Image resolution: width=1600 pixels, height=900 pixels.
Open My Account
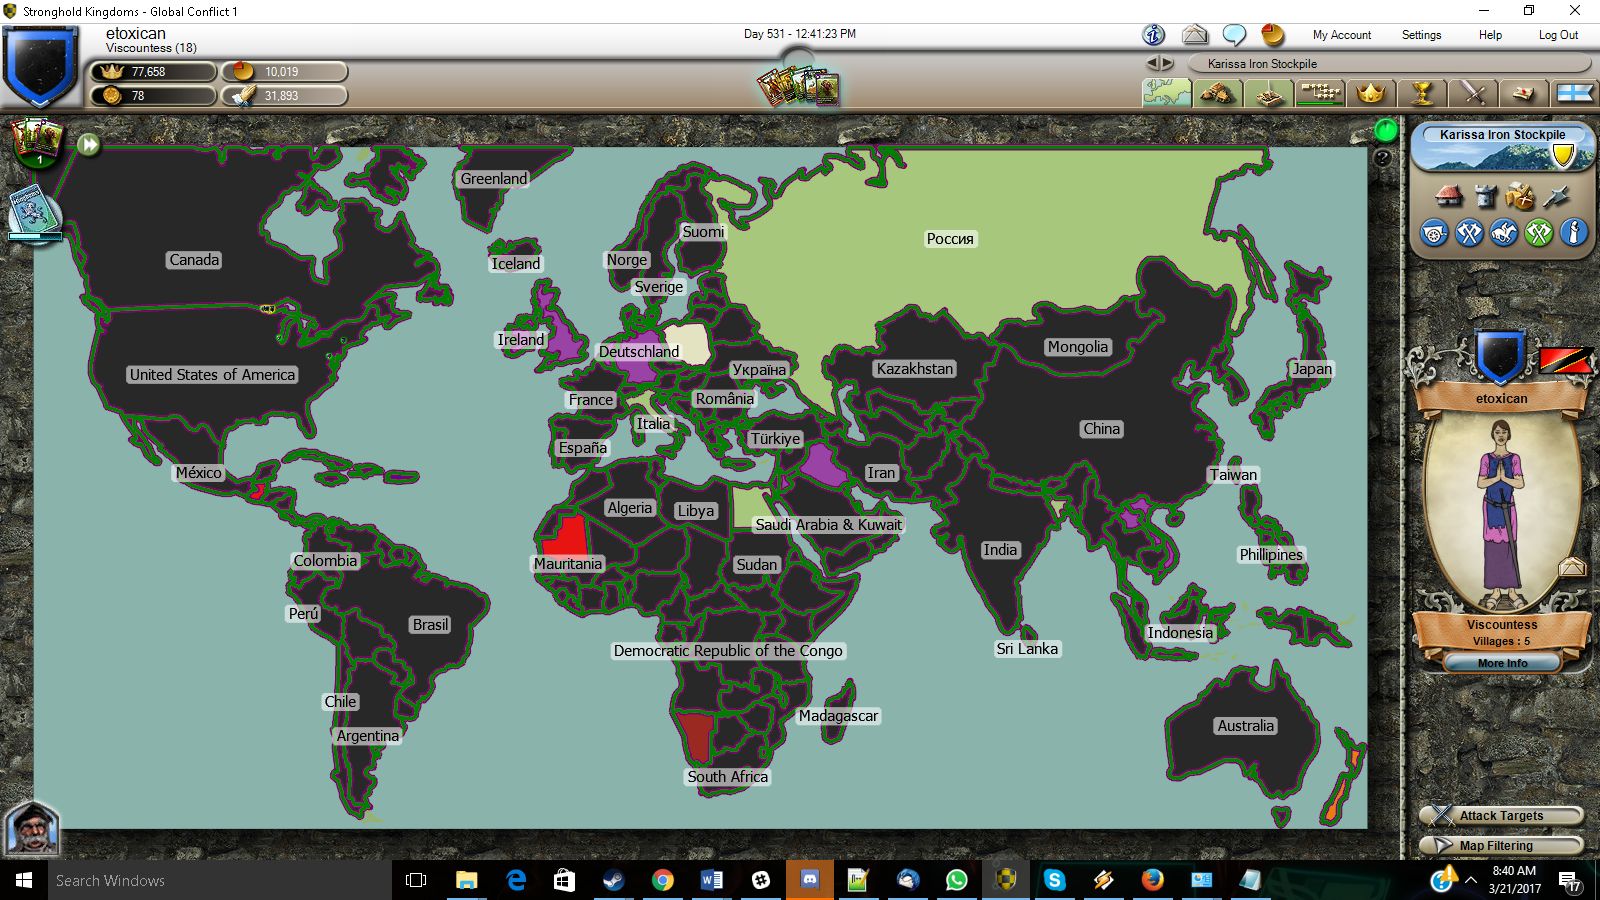click(1342, 35)
